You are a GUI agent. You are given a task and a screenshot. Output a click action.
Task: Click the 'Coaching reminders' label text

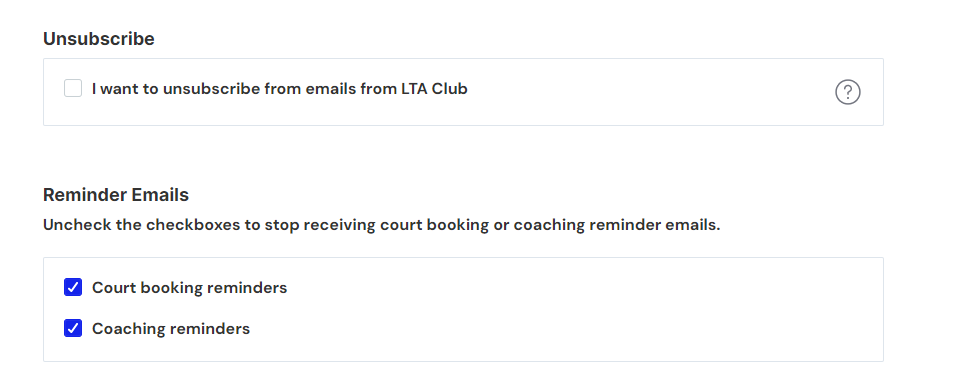click(x=171, y=328)
